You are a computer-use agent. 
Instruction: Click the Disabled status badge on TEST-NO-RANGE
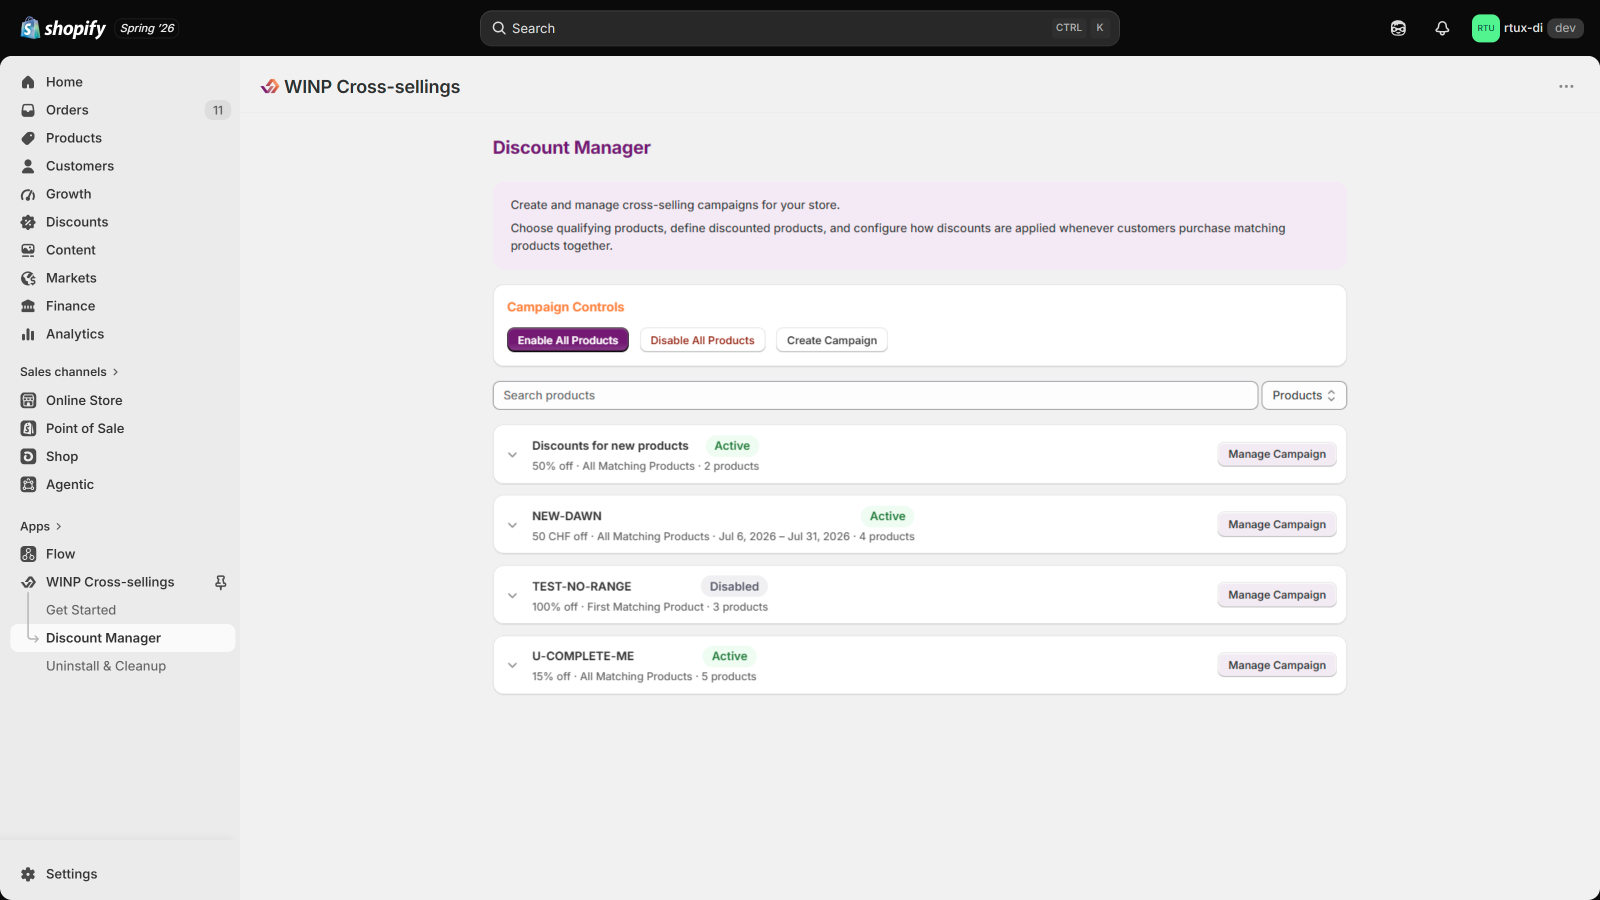click(735, 587)
